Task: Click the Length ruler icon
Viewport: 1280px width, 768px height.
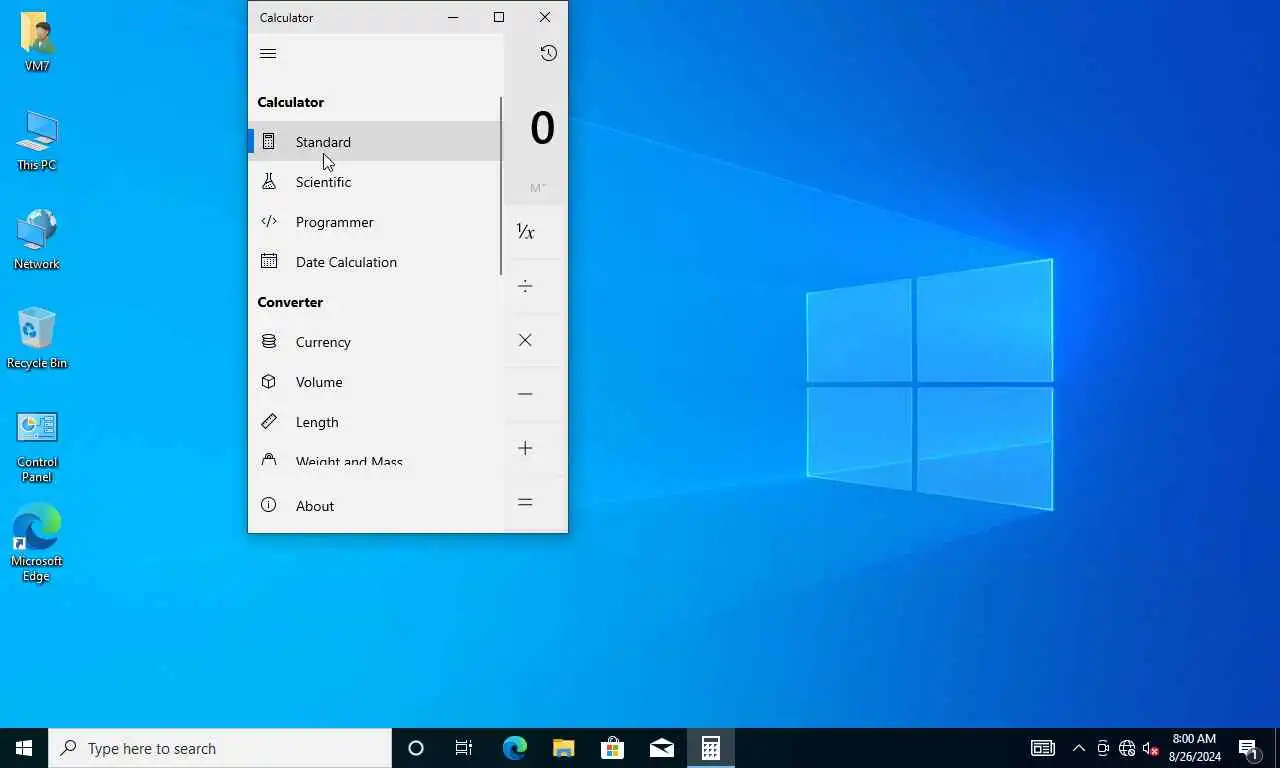Action: coord(268,421)
